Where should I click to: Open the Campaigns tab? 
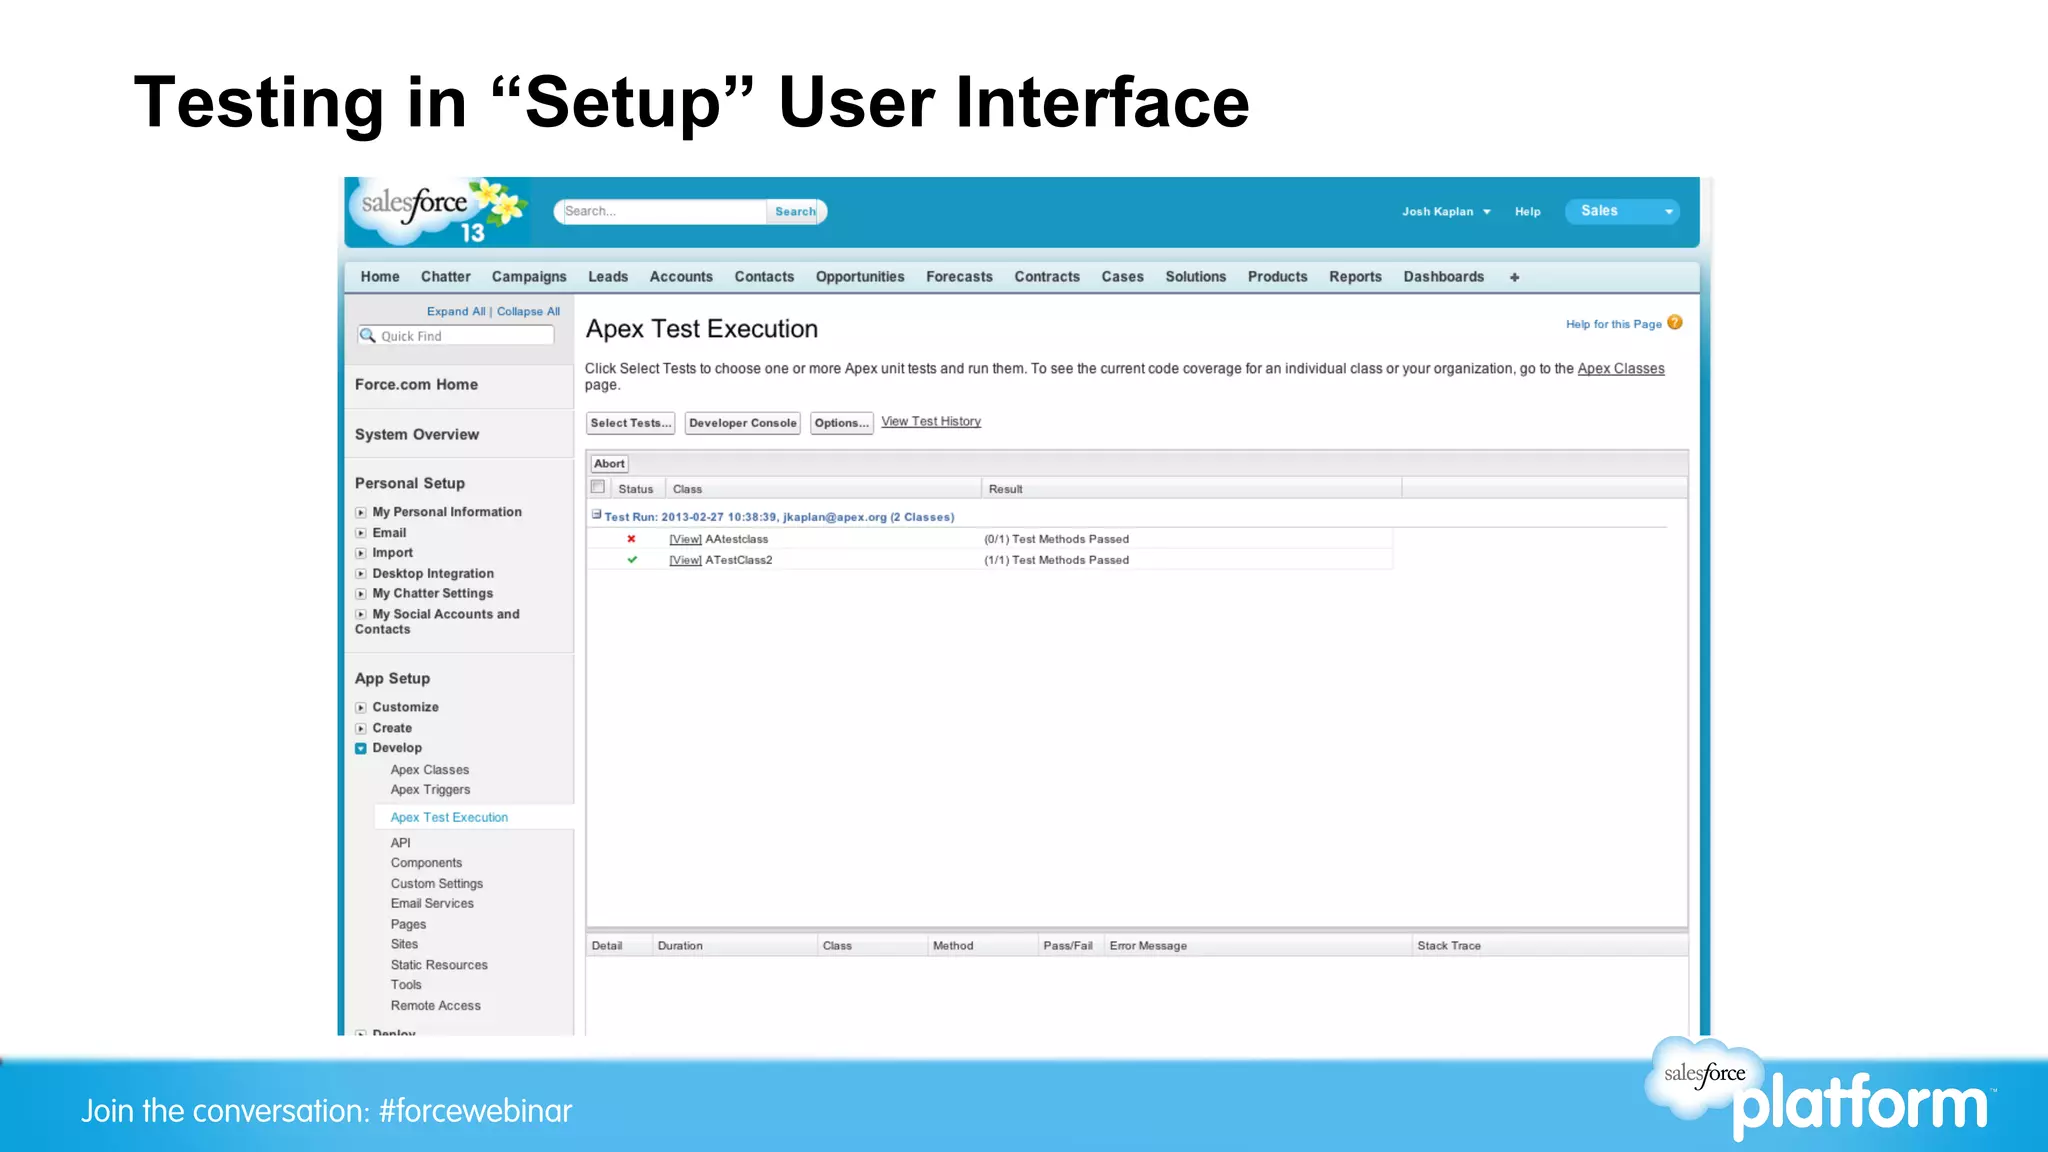(529, 277)
